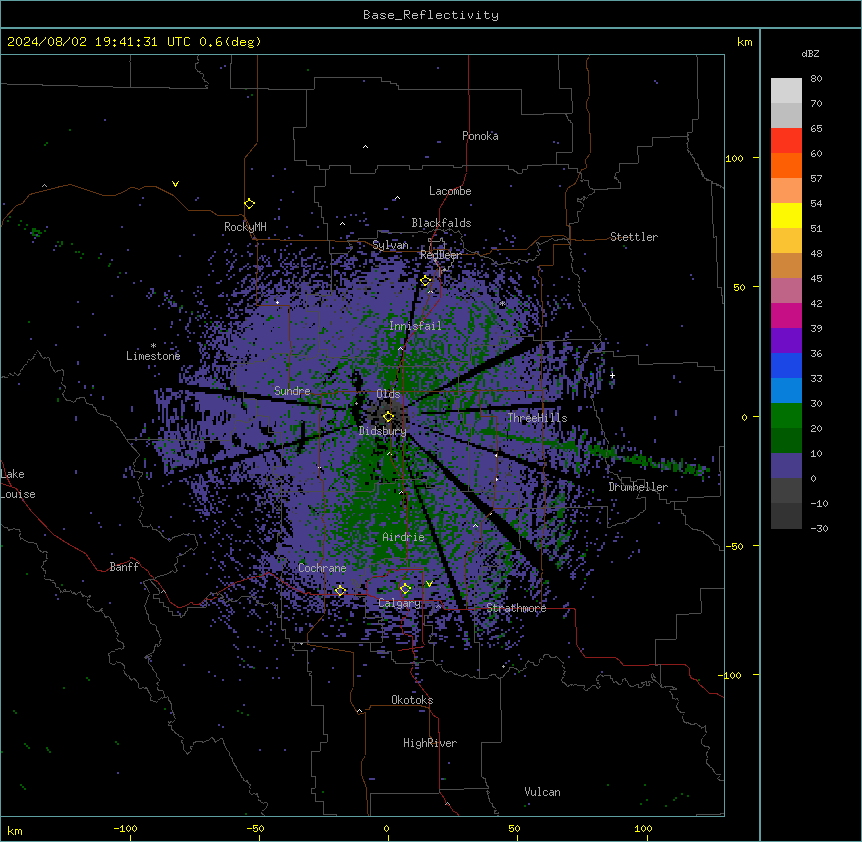Click the Okotoks city label
Viewport: 862px width, 842px height.
coord(412,700)
